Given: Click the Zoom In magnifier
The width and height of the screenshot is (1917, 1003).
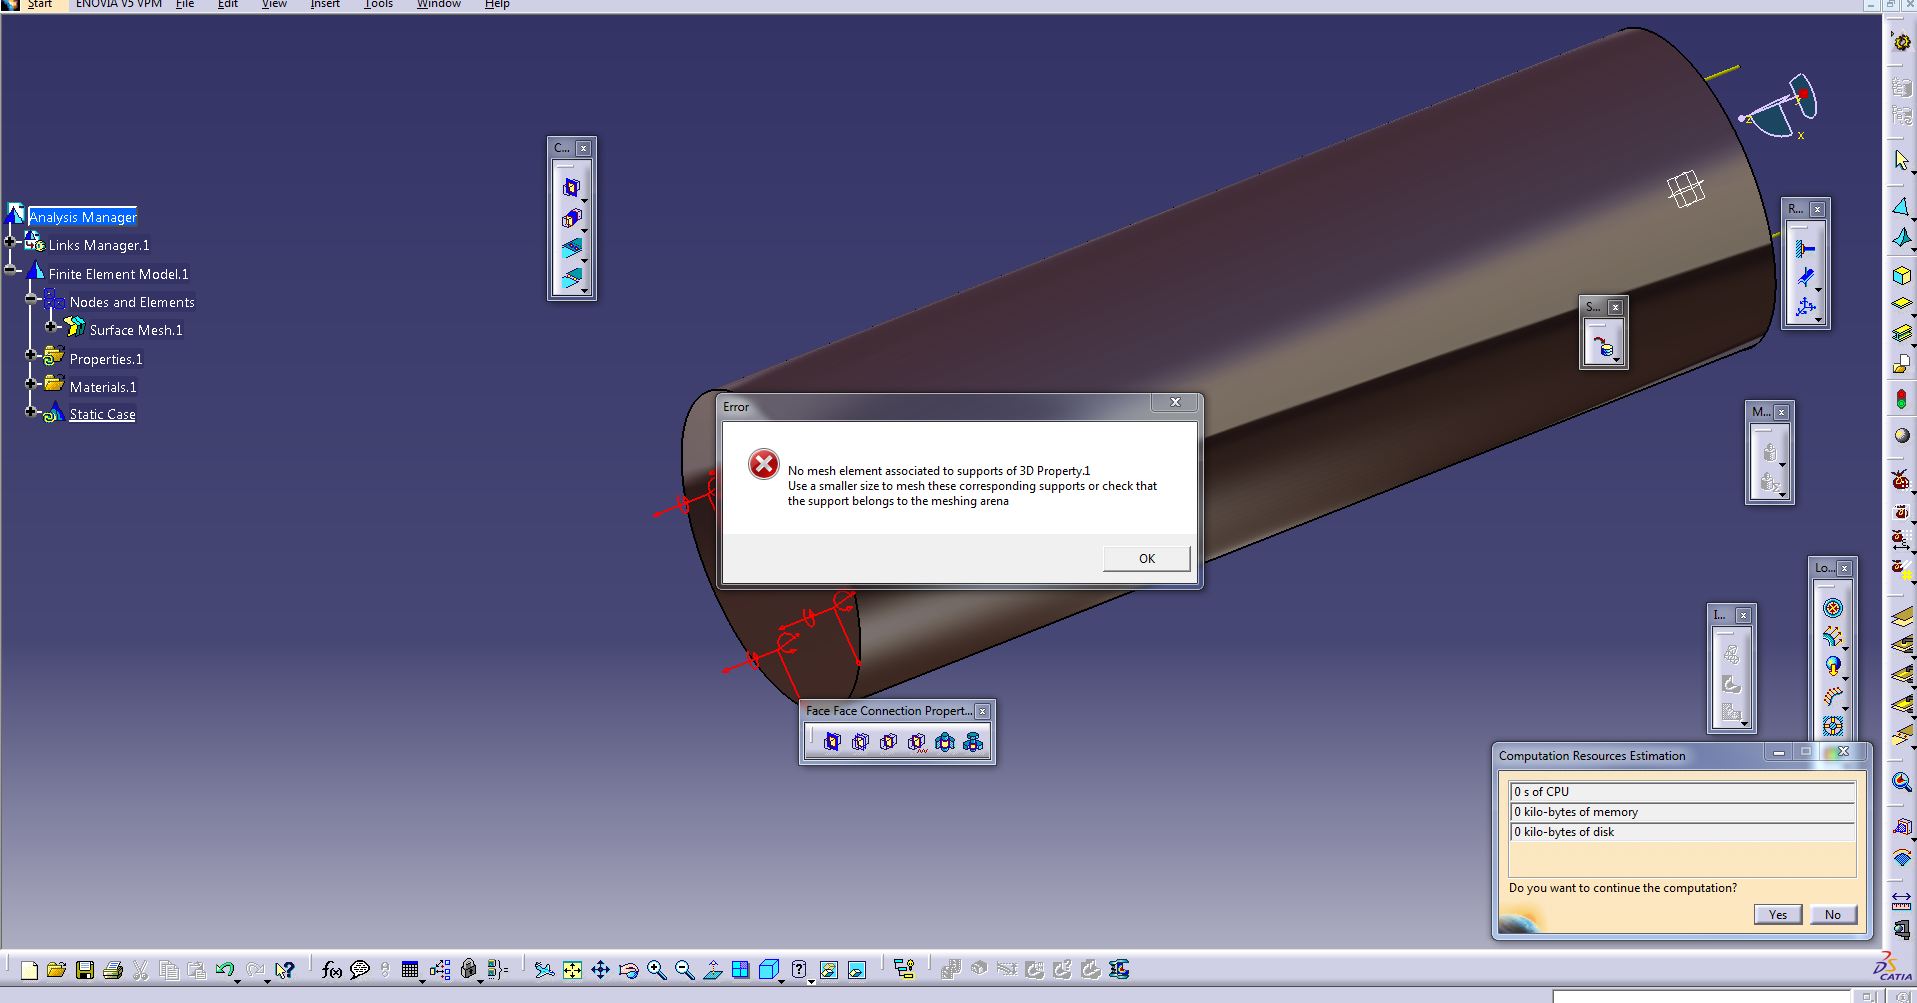Looking at the screenshot, I should click(656, 970).
